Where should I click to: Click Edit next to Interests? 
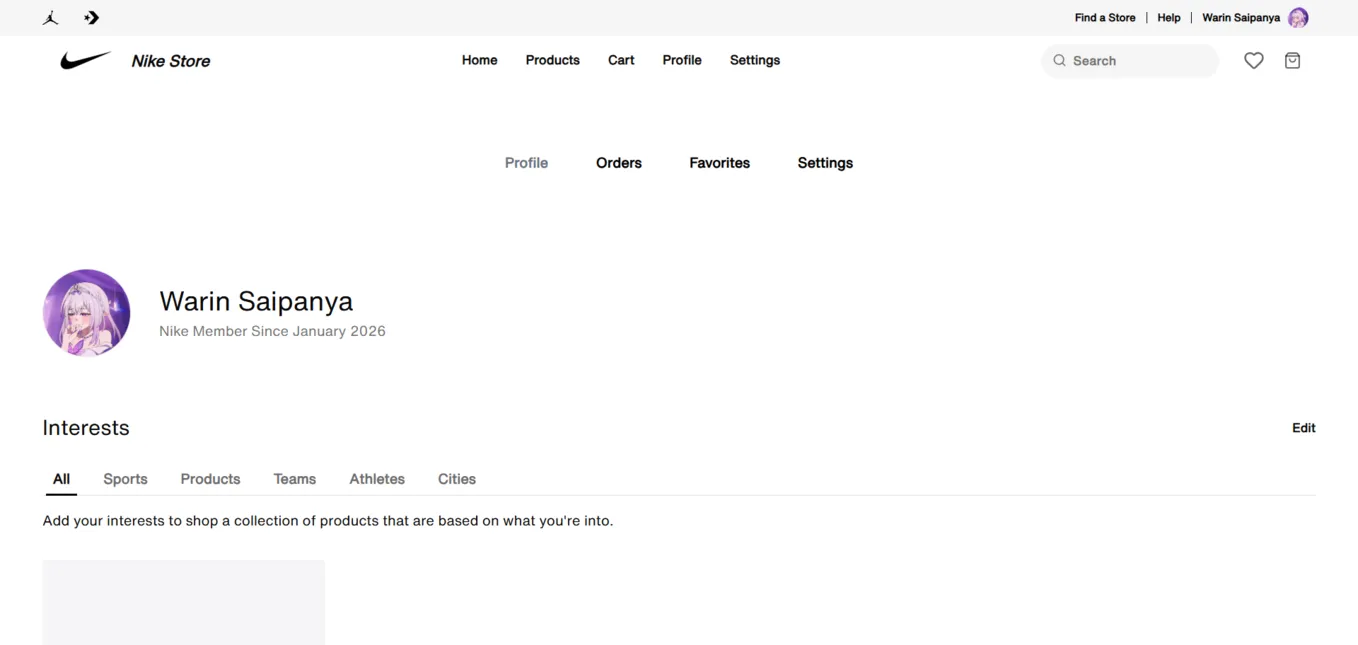click(1304, 428)
